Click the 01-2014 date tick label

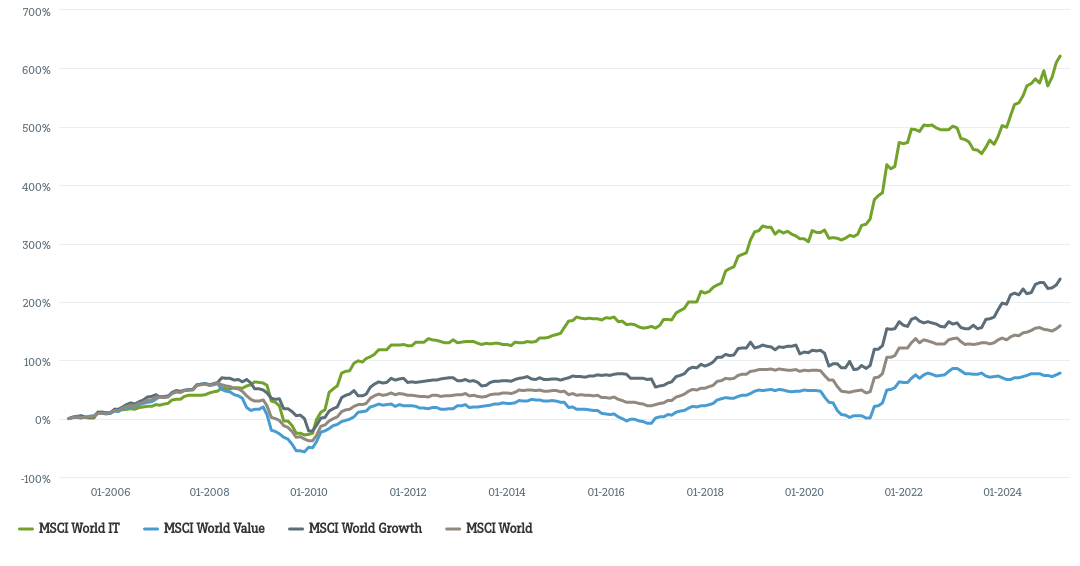coord(507,492)
